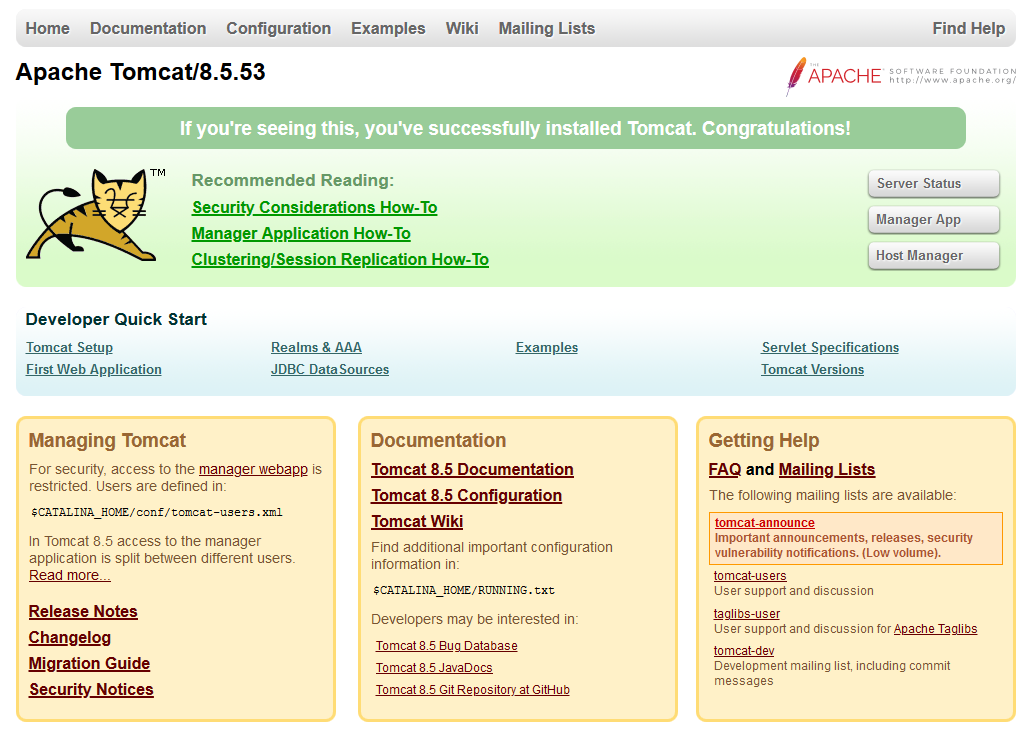Viewport: 1024px width, 743px height.
Task: Open Documentation in the top navigation
Action: (148, 29)
